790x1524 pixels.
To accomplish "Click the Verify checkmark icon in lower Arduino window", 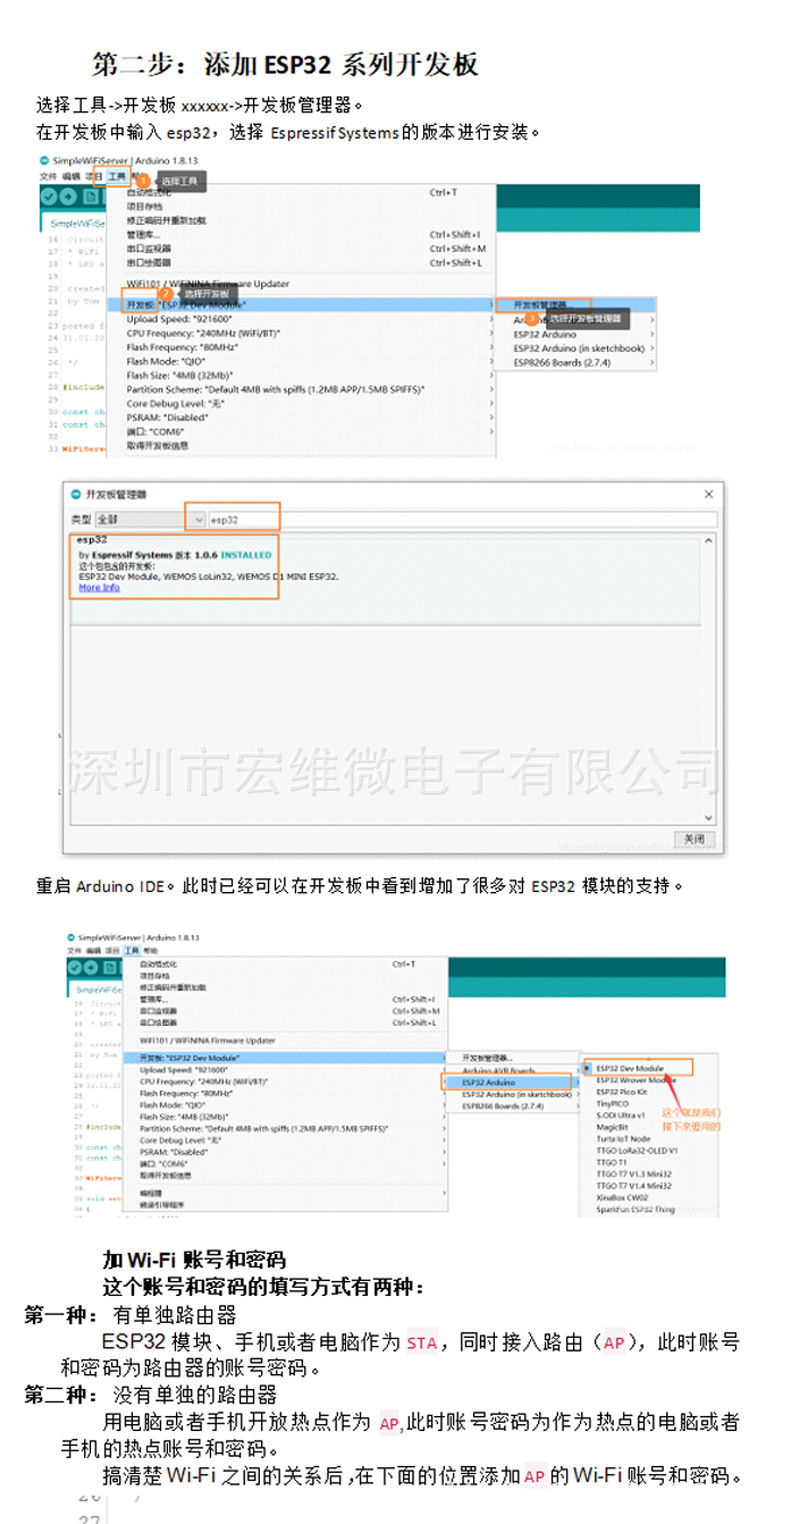I will point(76,967).
